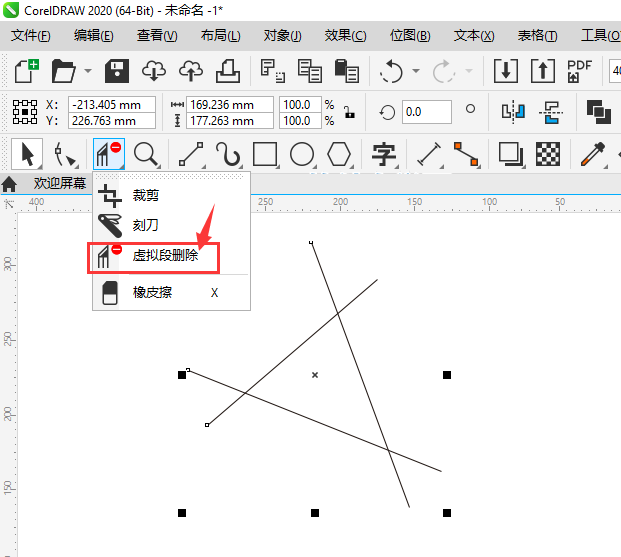Open the 编辑(E) menu
621x557 pixels.
coord(93,36)
